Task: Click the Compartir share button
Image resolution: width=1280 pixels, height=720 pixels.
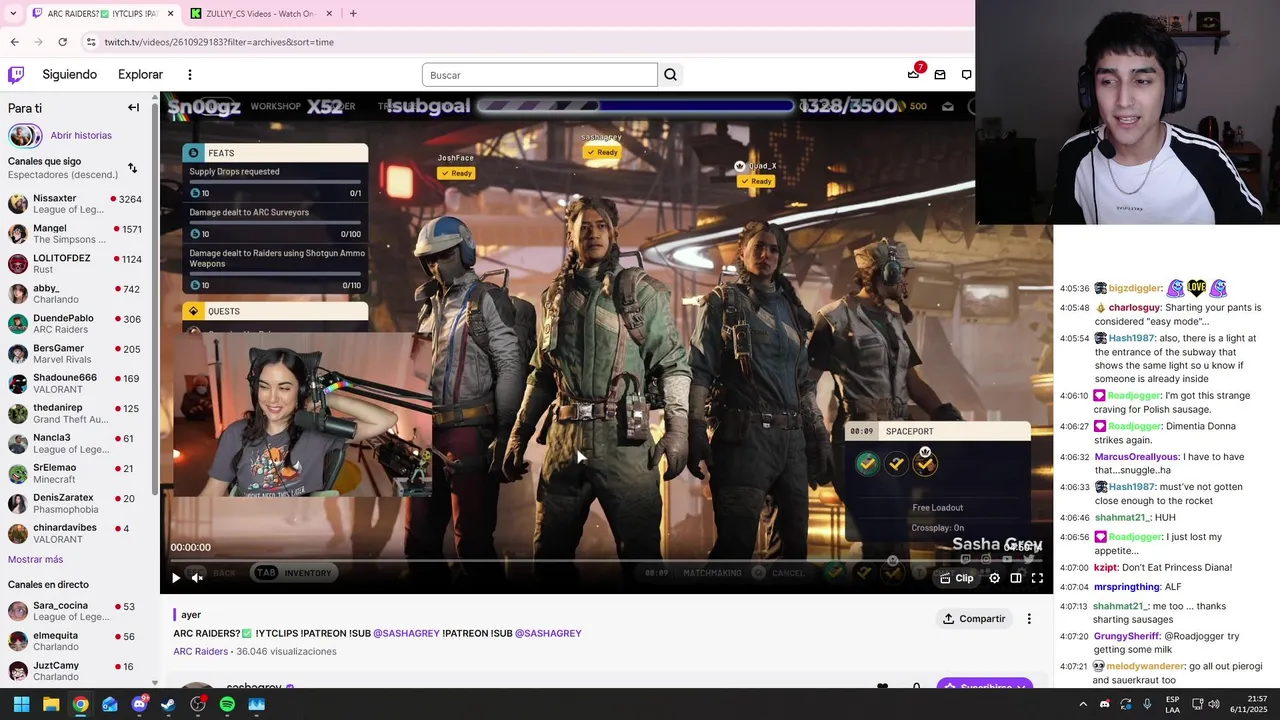Action: (974, 619)
